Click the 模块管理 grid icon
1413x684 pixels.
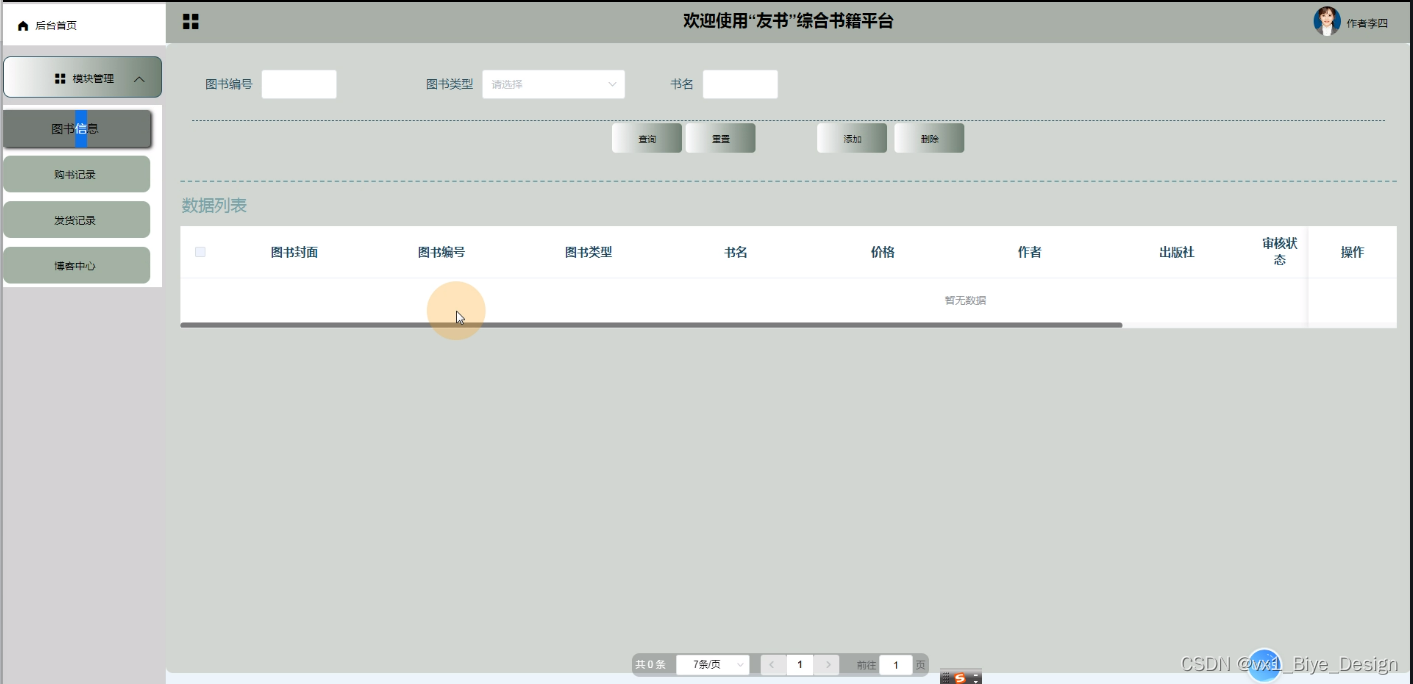coord(60,78)
